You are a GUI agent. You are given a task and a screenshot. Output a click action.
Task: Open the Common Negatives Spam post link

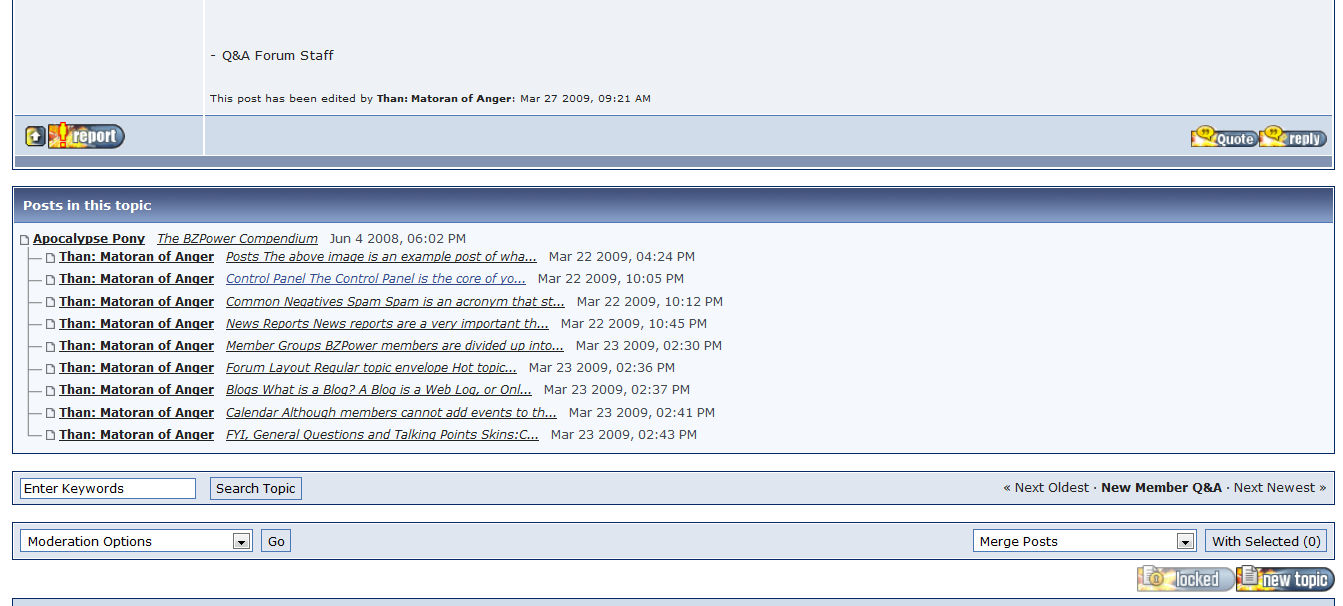395,301
